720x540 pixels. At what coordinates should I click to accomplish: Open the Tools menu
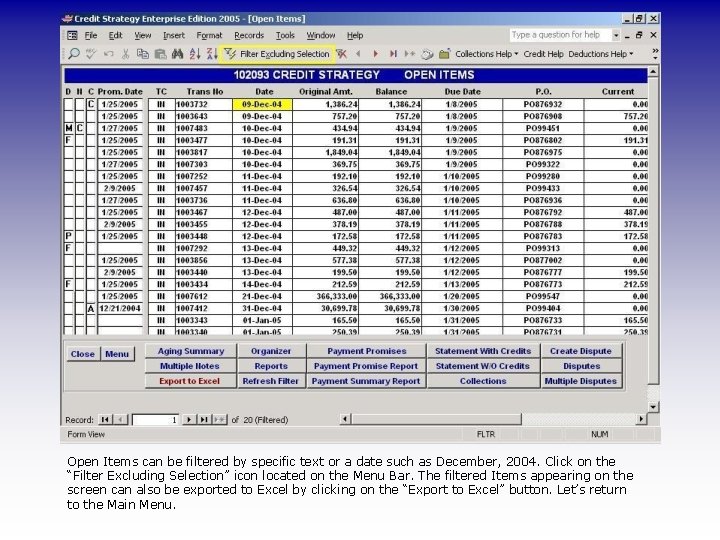pyautogui.click(x=285, y=35)
